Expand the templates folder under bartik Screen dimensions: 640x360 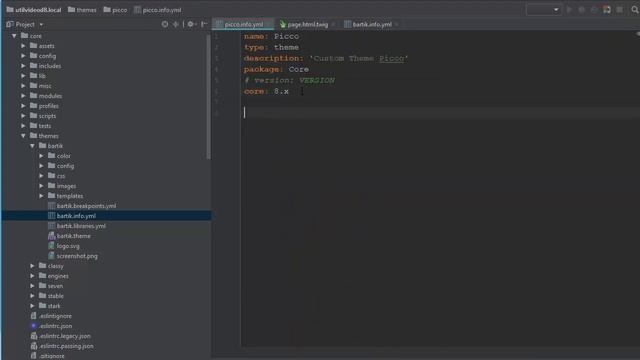[41, 196]
